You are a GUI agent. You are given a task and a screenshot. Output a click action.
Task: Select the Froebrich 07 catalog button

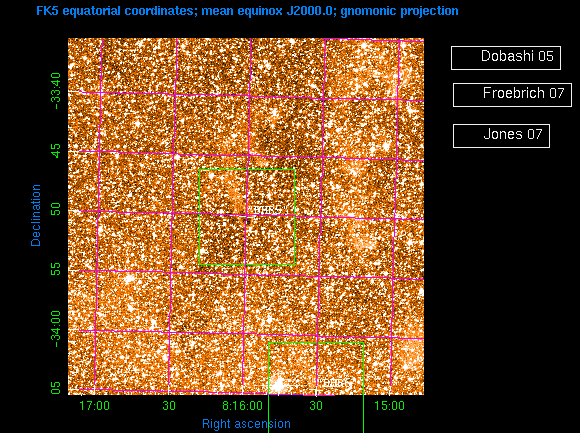[512, 95]
